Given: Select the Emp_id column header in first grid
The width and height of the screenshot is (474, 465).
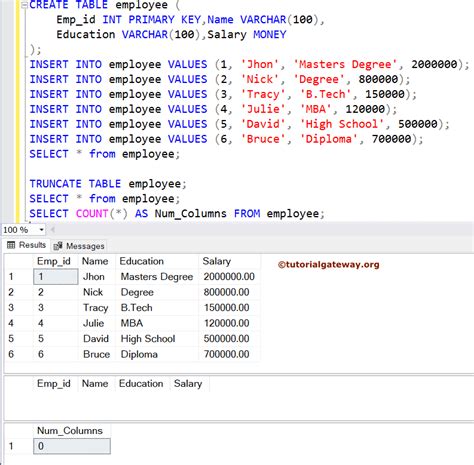Looking at the screenshot, I should pos(54,261).
